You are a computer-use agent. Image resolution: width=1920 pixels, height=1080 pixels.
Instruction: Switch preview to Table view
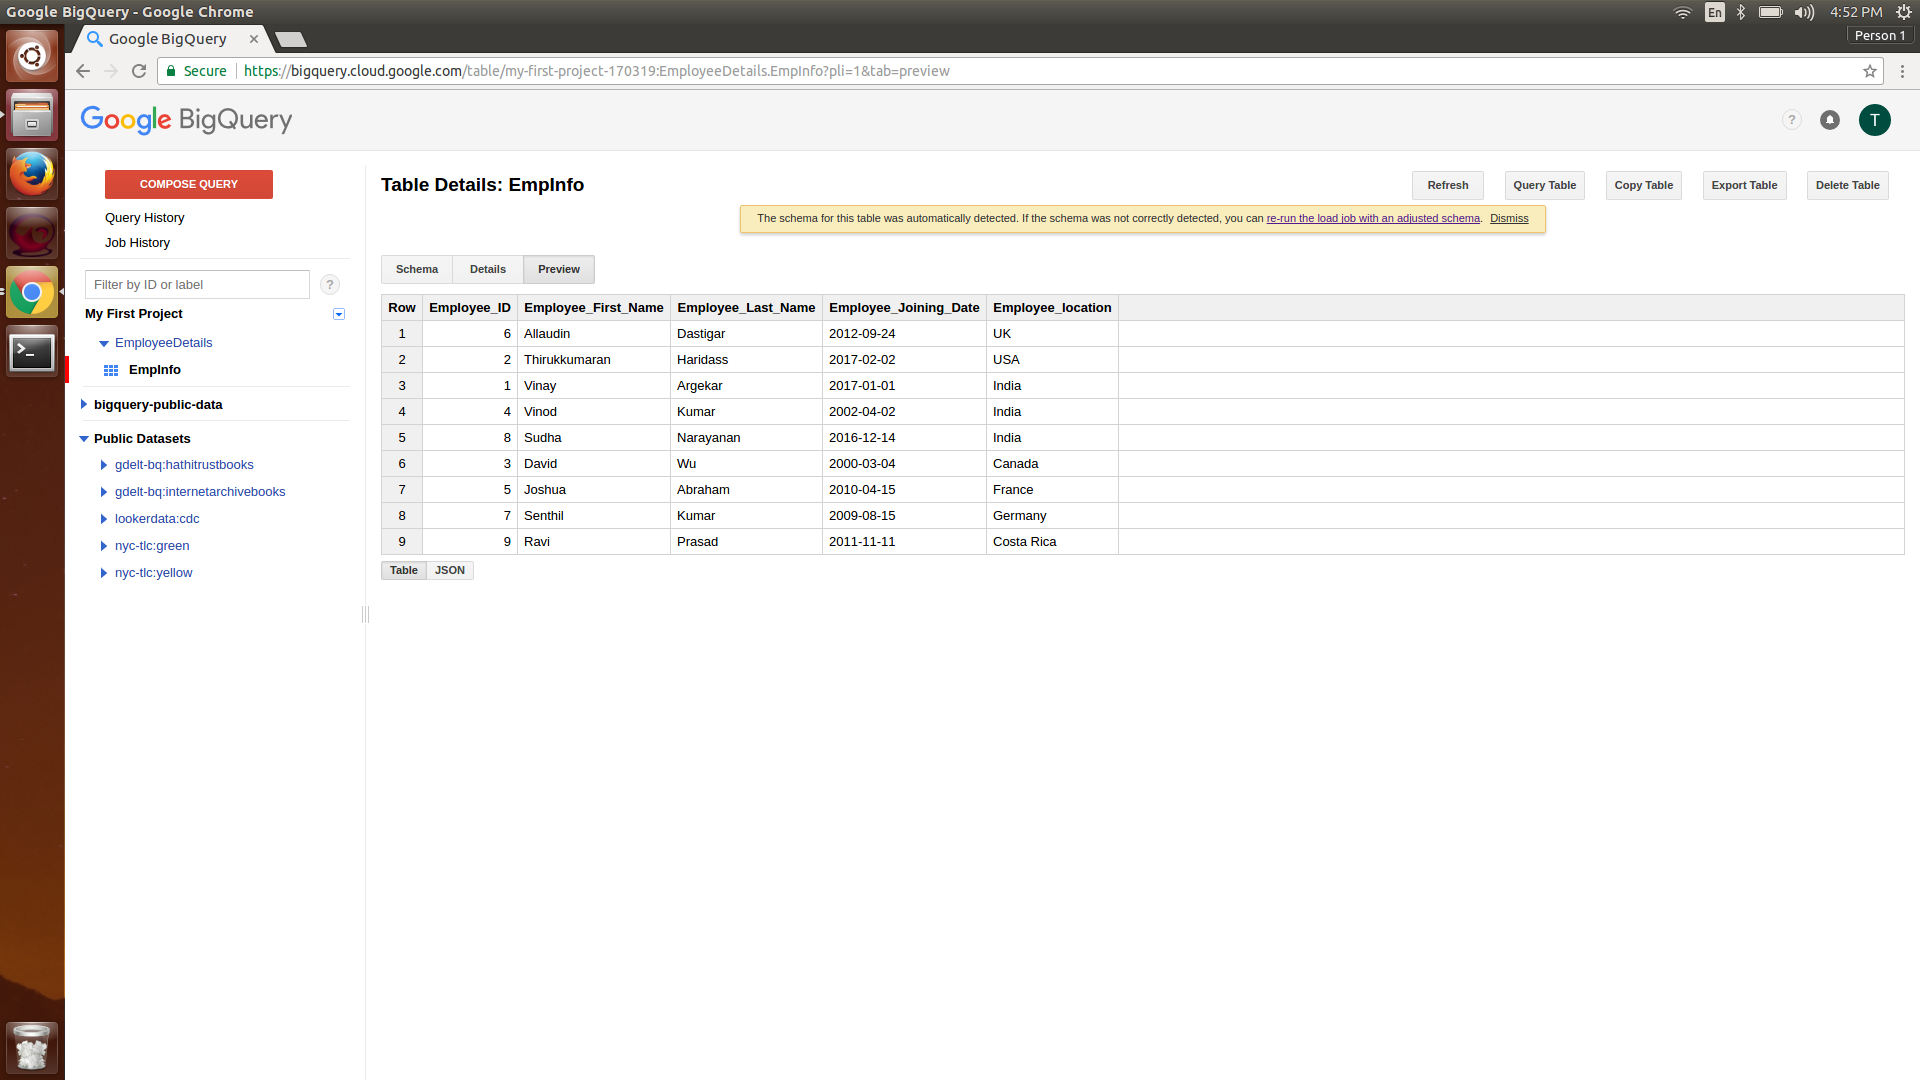pos(404,570)
